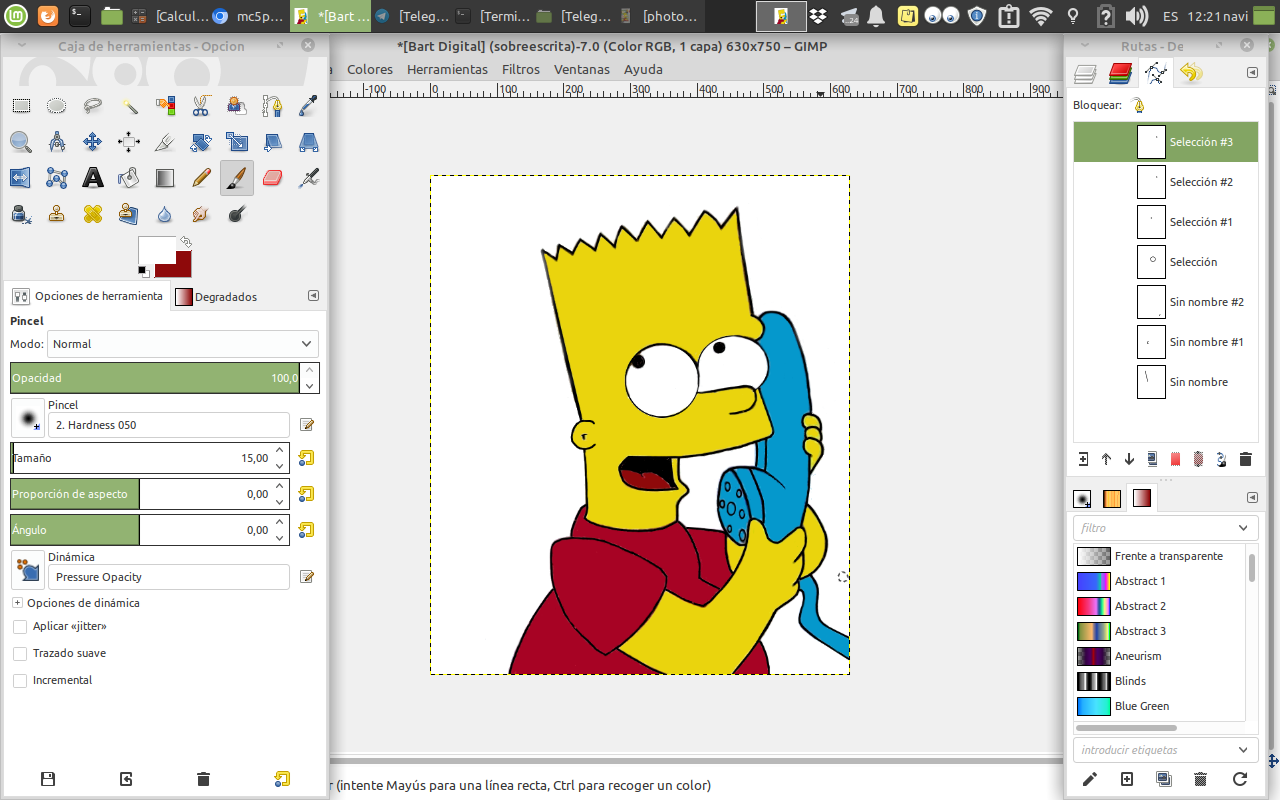
Task: Select the Alignment tool
Action: pos(129,142)
